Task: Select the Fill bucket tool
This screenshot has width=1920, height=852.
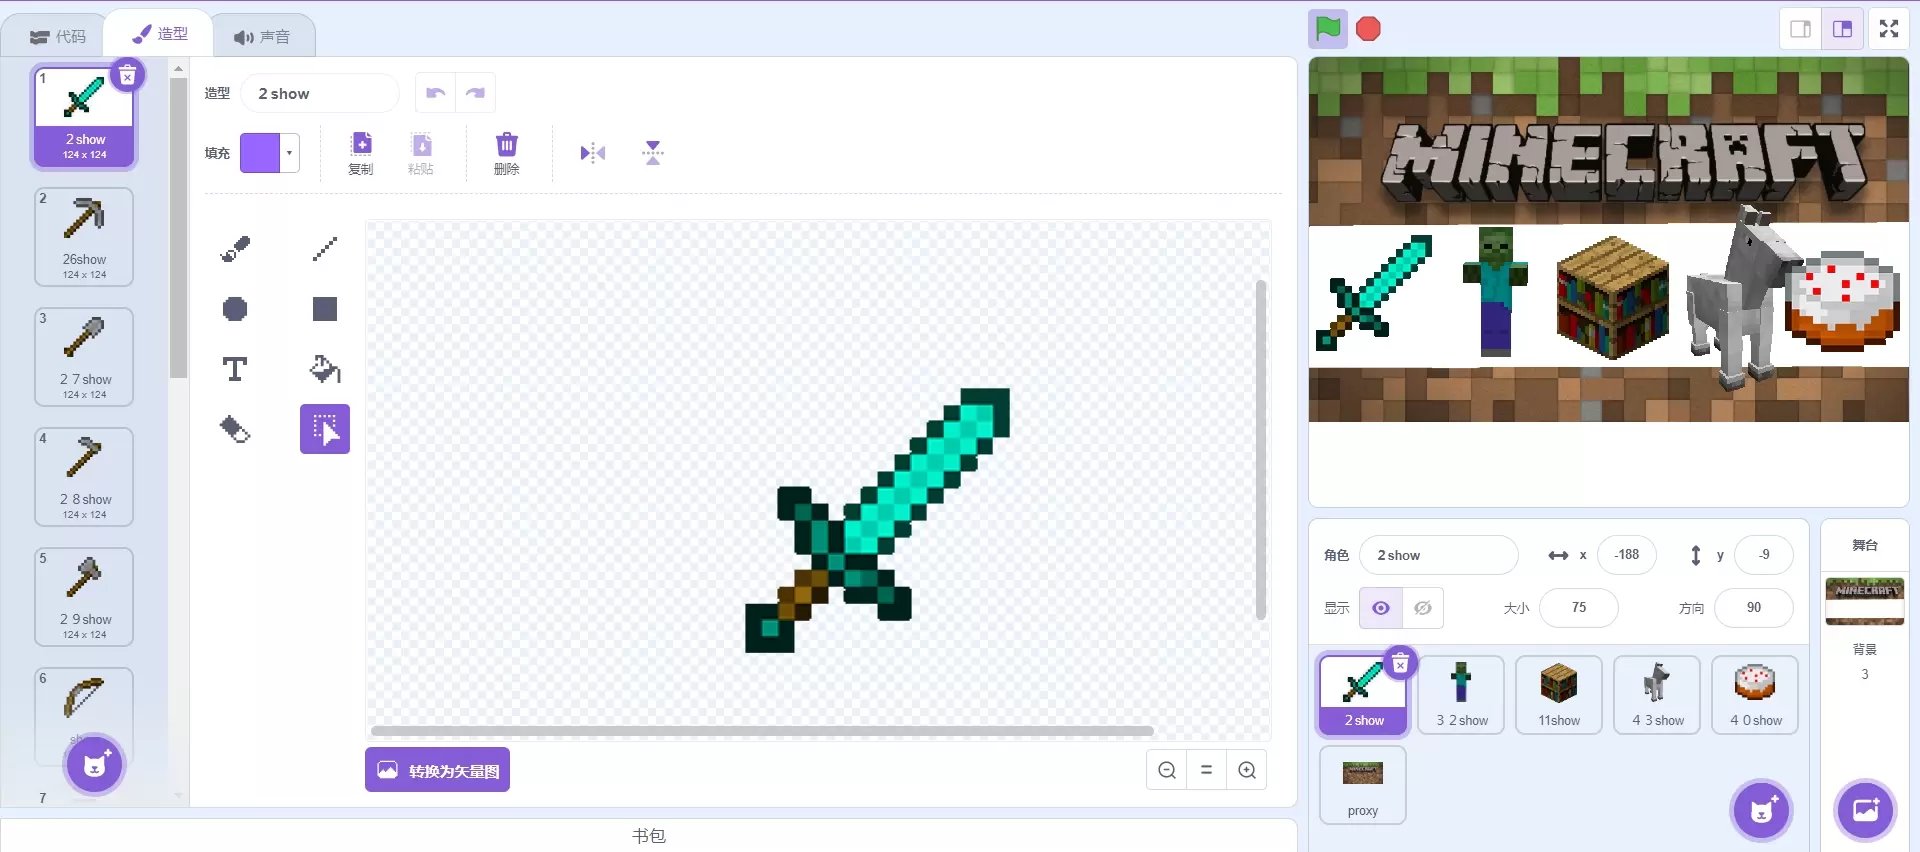Action: 325,369
